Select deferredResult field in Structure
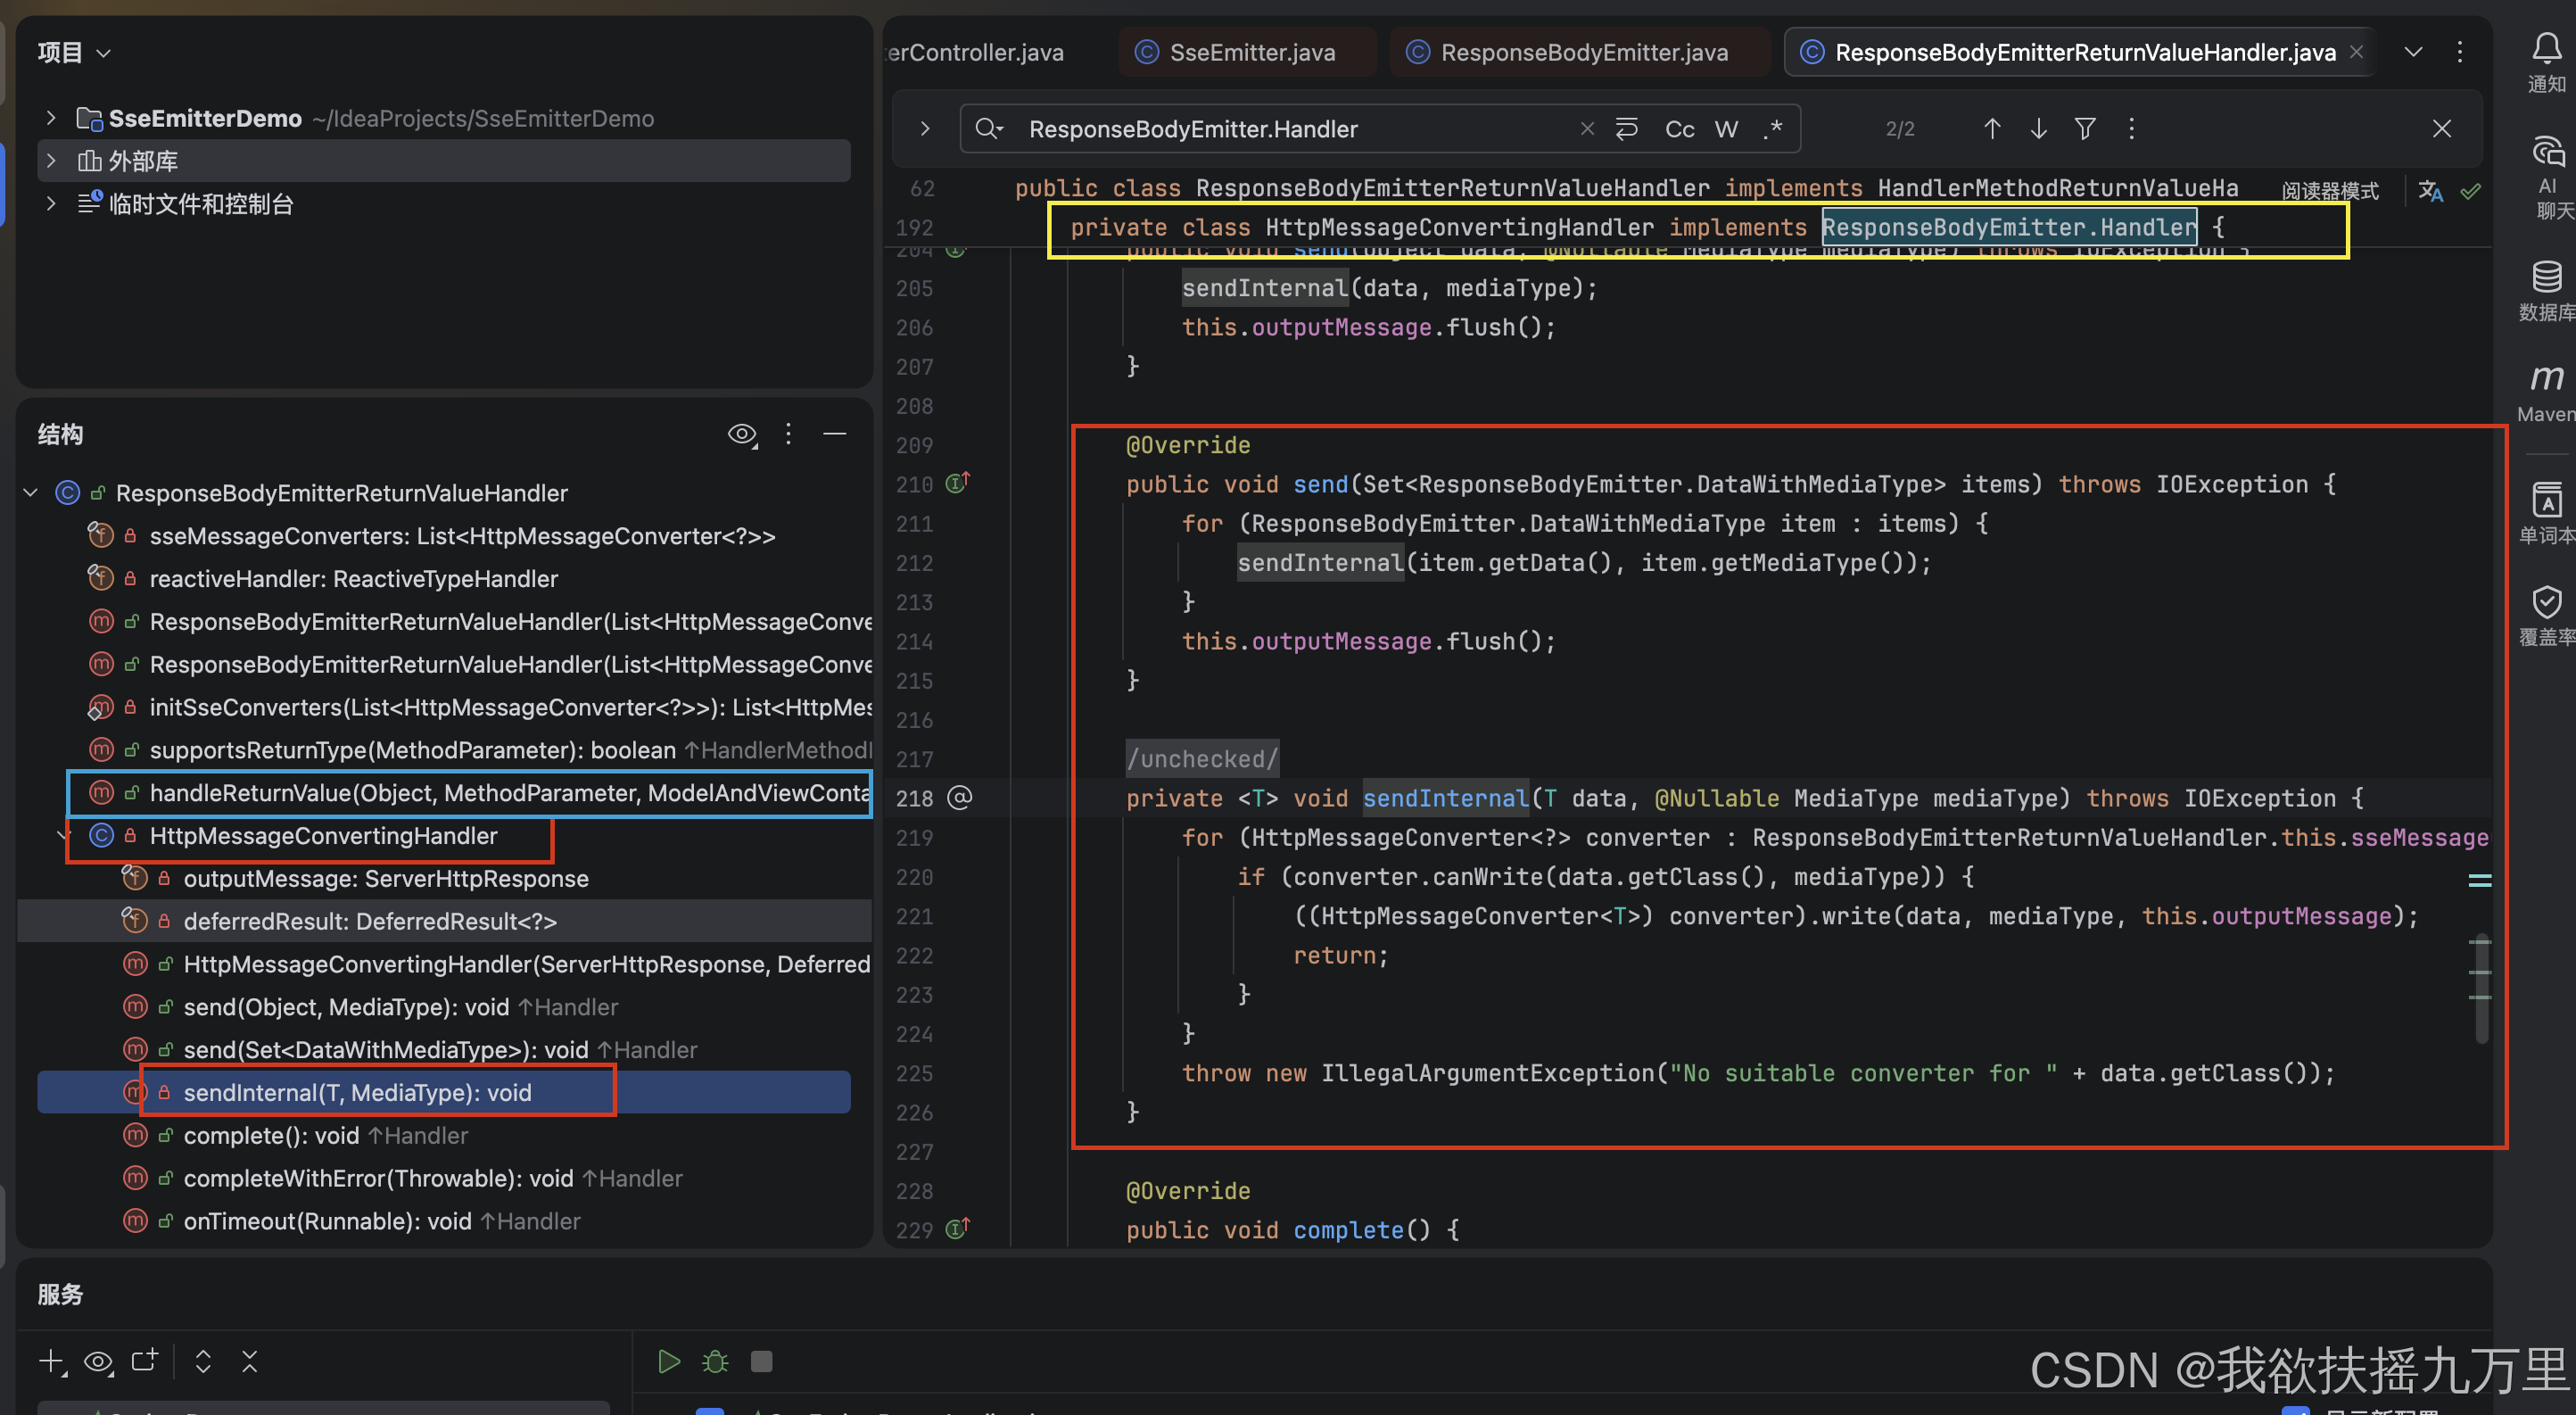 444,921
